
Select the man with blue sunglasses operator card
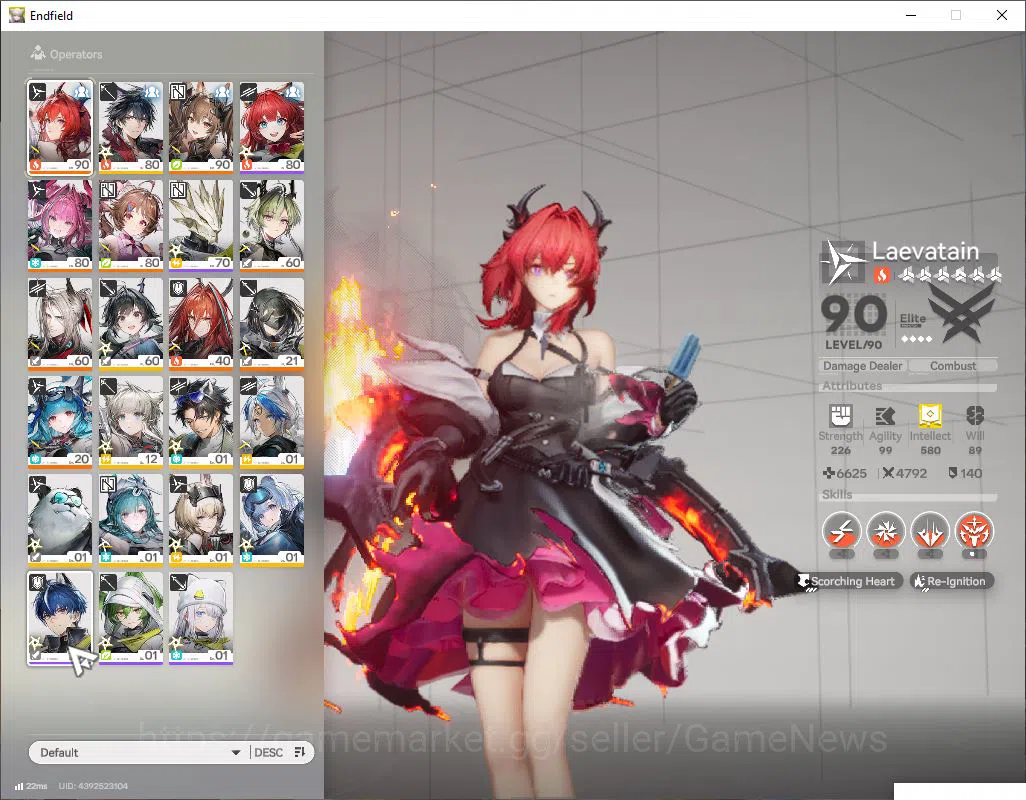201,422
